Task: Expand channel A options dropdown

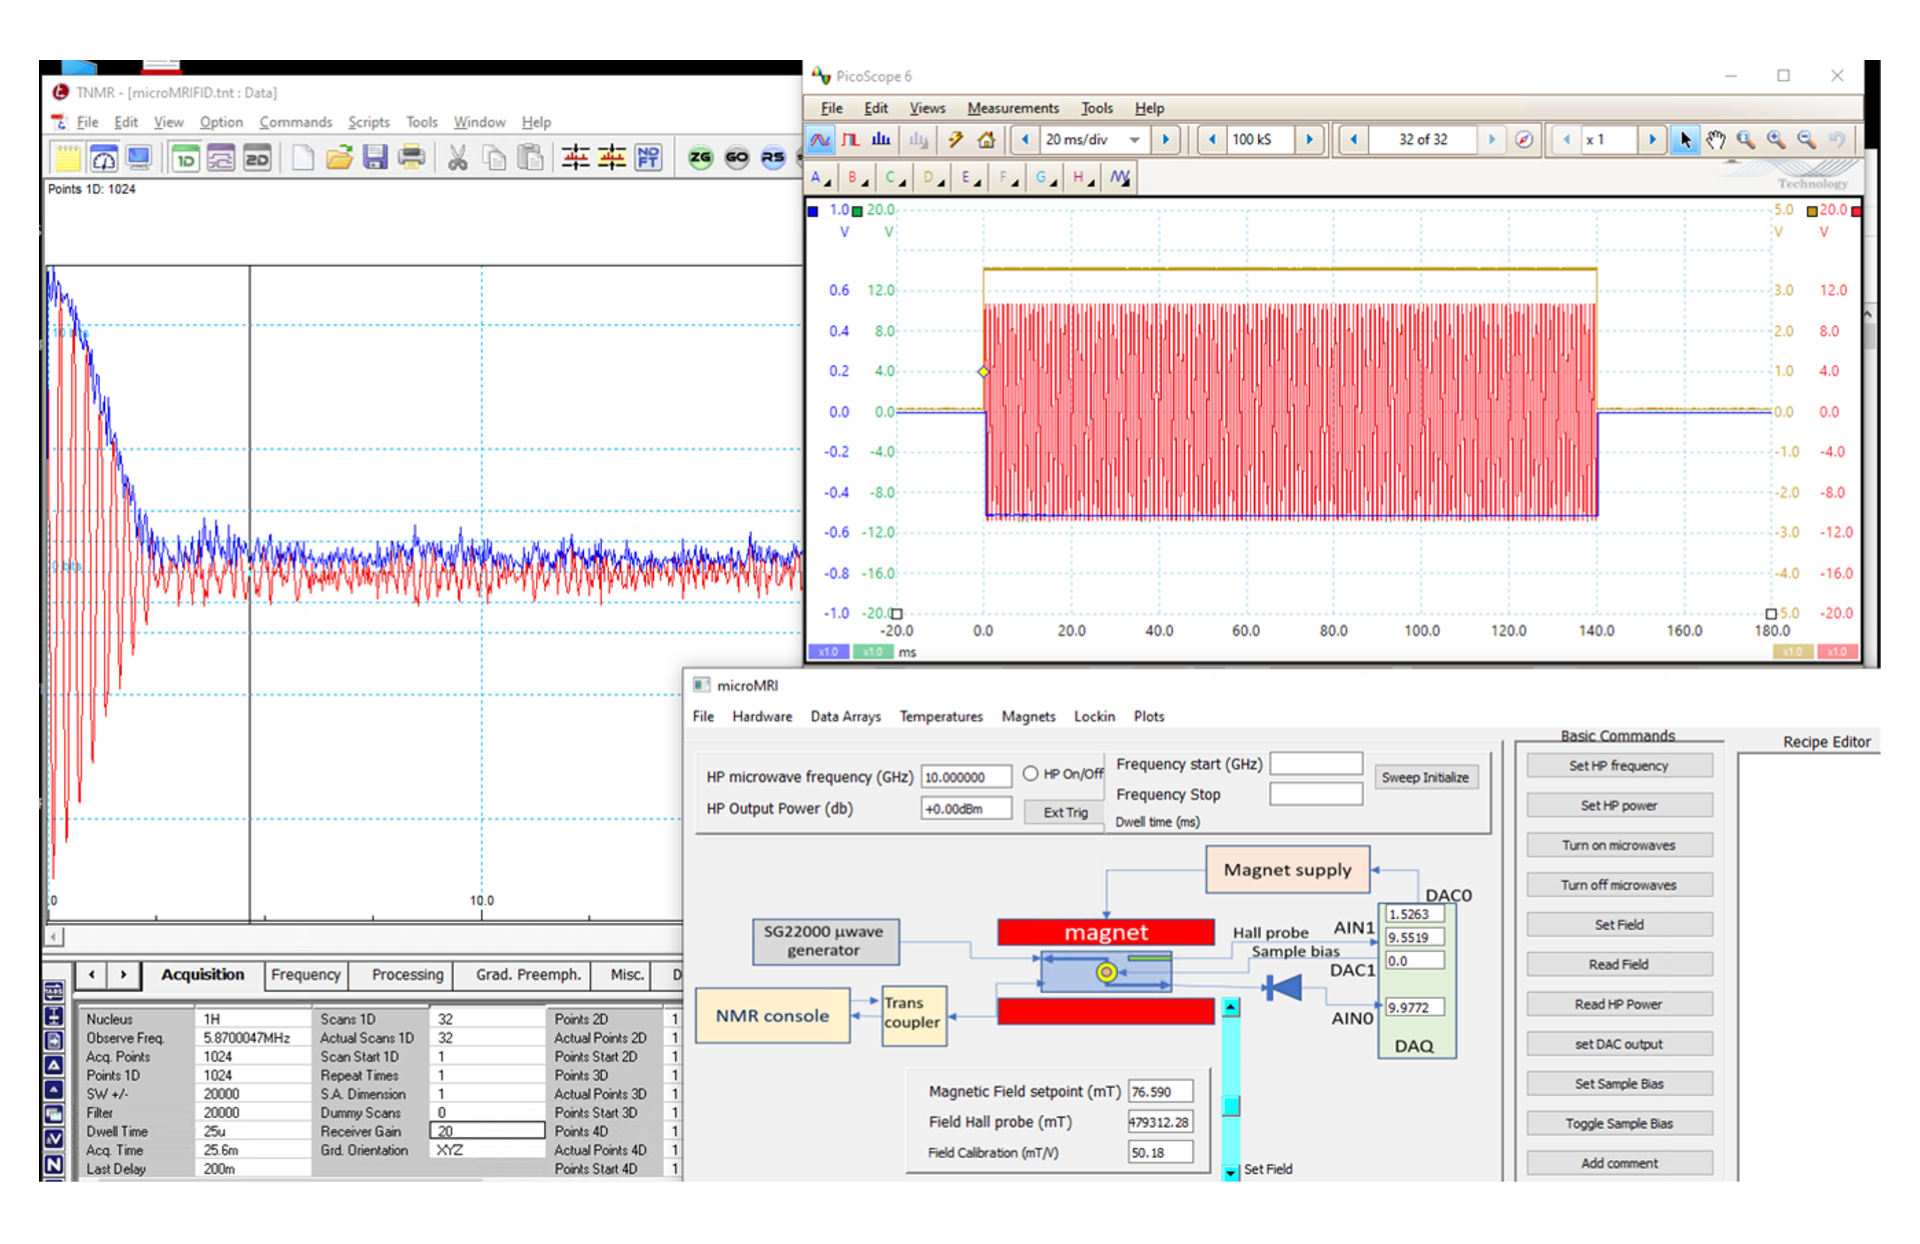Action: tap(820, 178)
